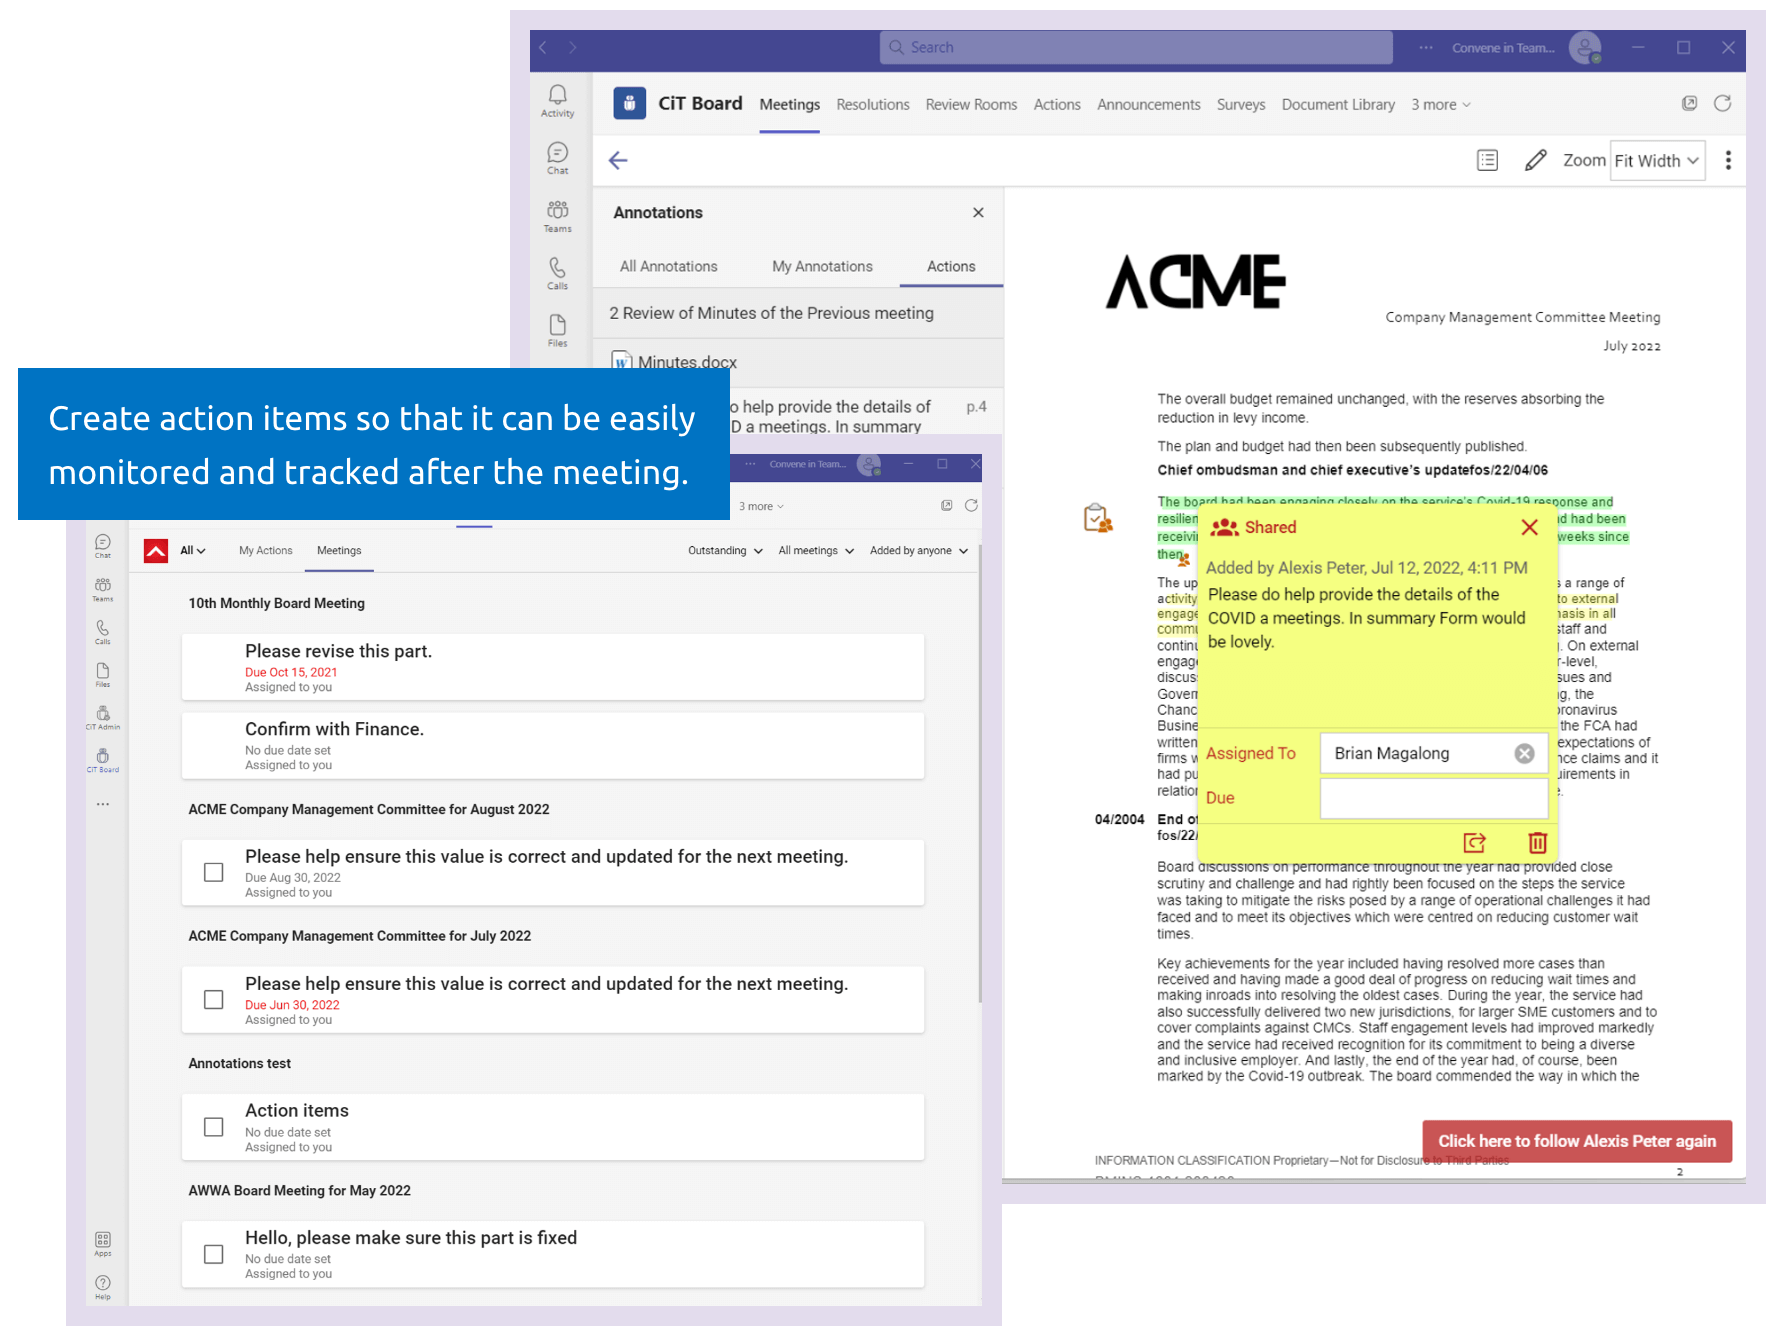Click 'Click here to follow Alexis Peter again'

(x=1577, y=1141)
